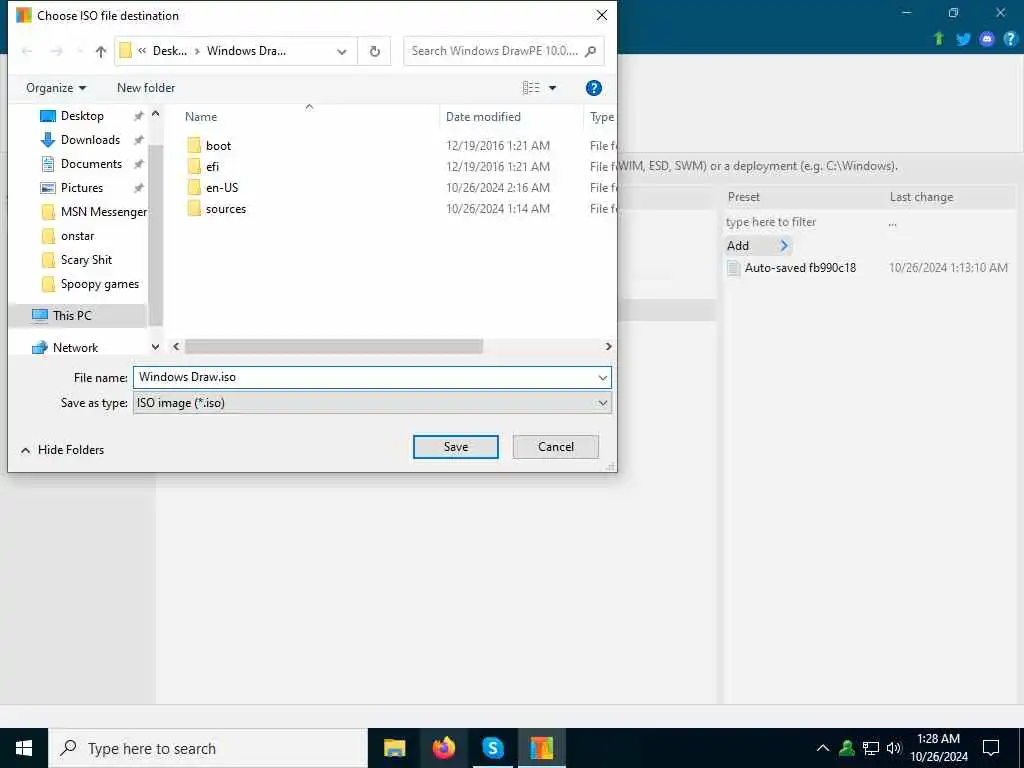Open the dialog Help icon
The width and height of the screenshot is (1024, 768).
594,88
